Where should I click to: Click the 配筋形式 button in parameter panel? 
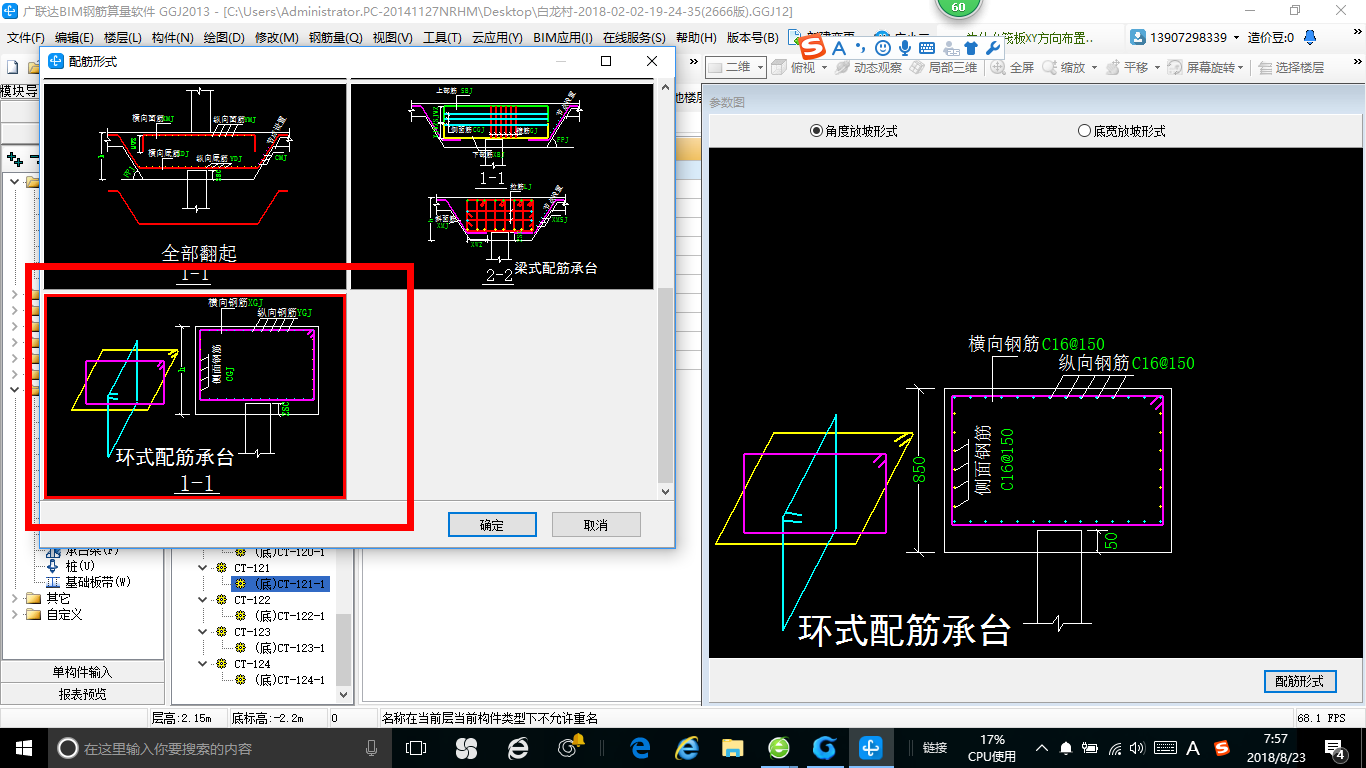tap(1300, 681)
